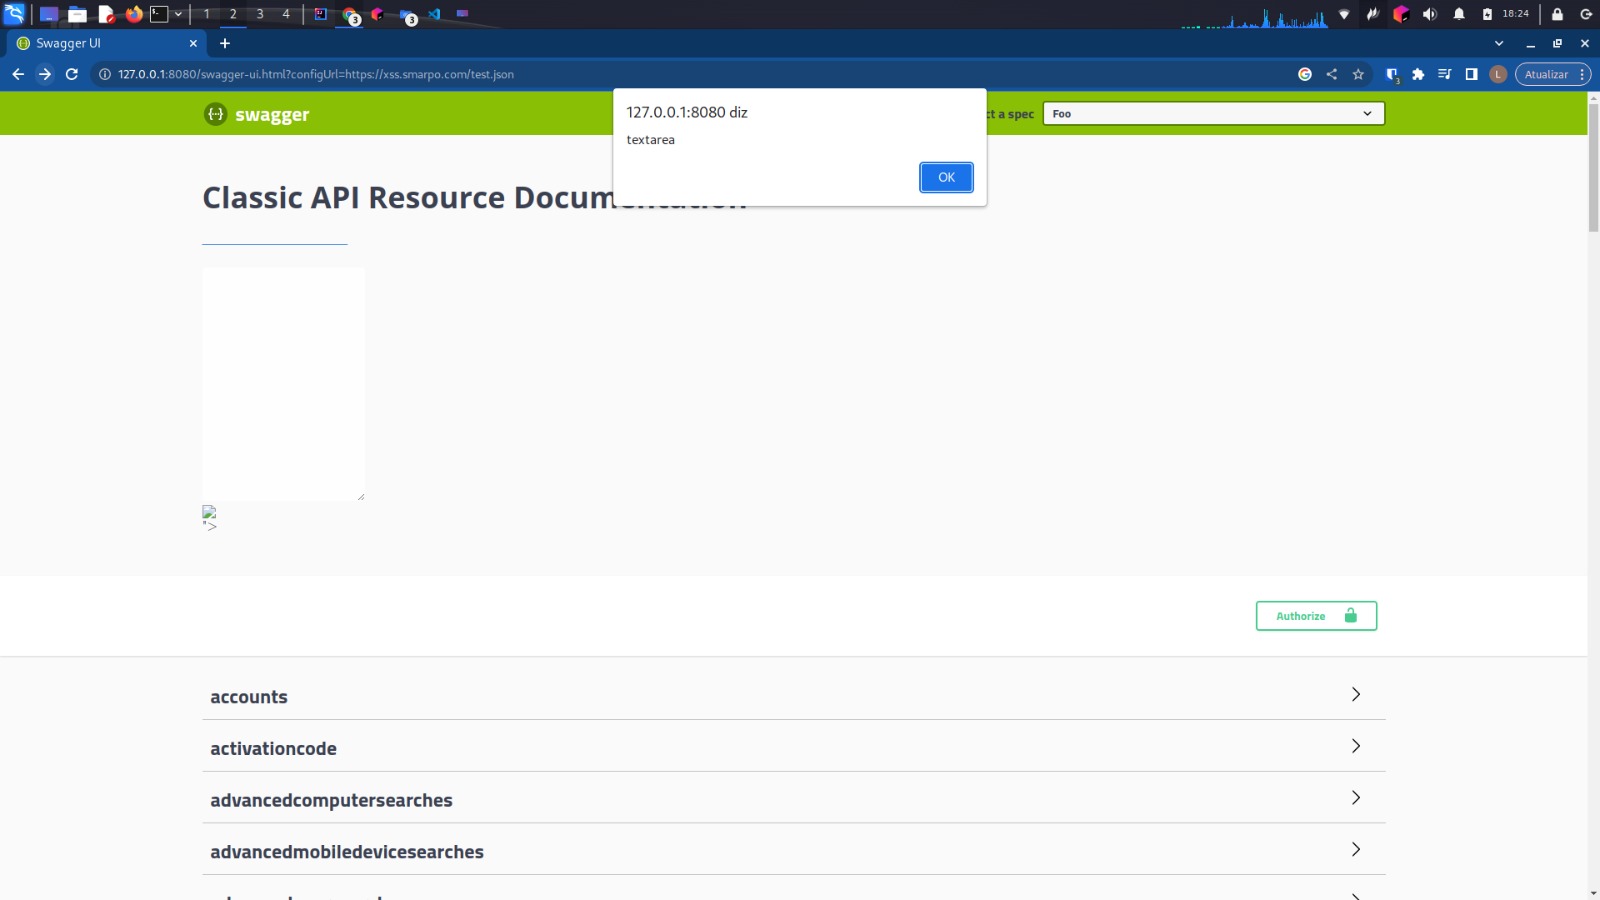The width and height of the screenshot is (1600, 900).
Task: Click the Atualizar update button
Action: coord(1552,74)
